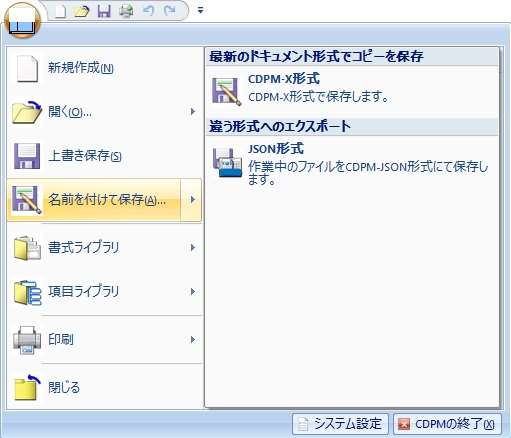Image resolution: width=511 pixels, height=438 pixels.
Task: Select 上書き保存(S) menu item
Action: point(104,156)
